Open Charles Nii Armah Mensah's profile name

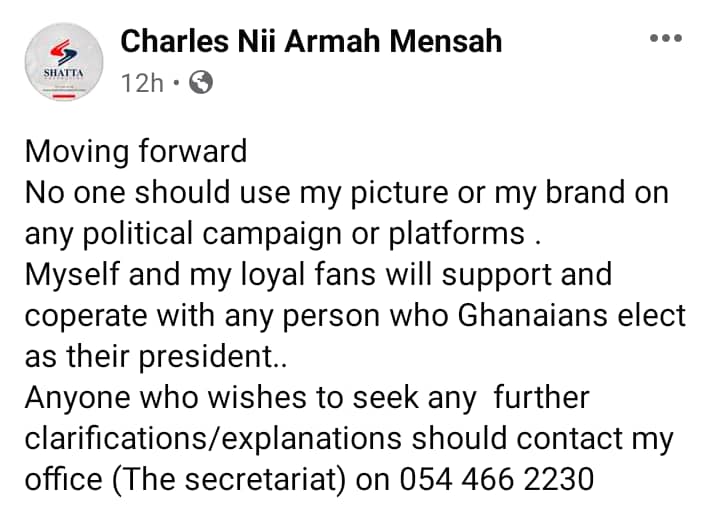(311, 41)
